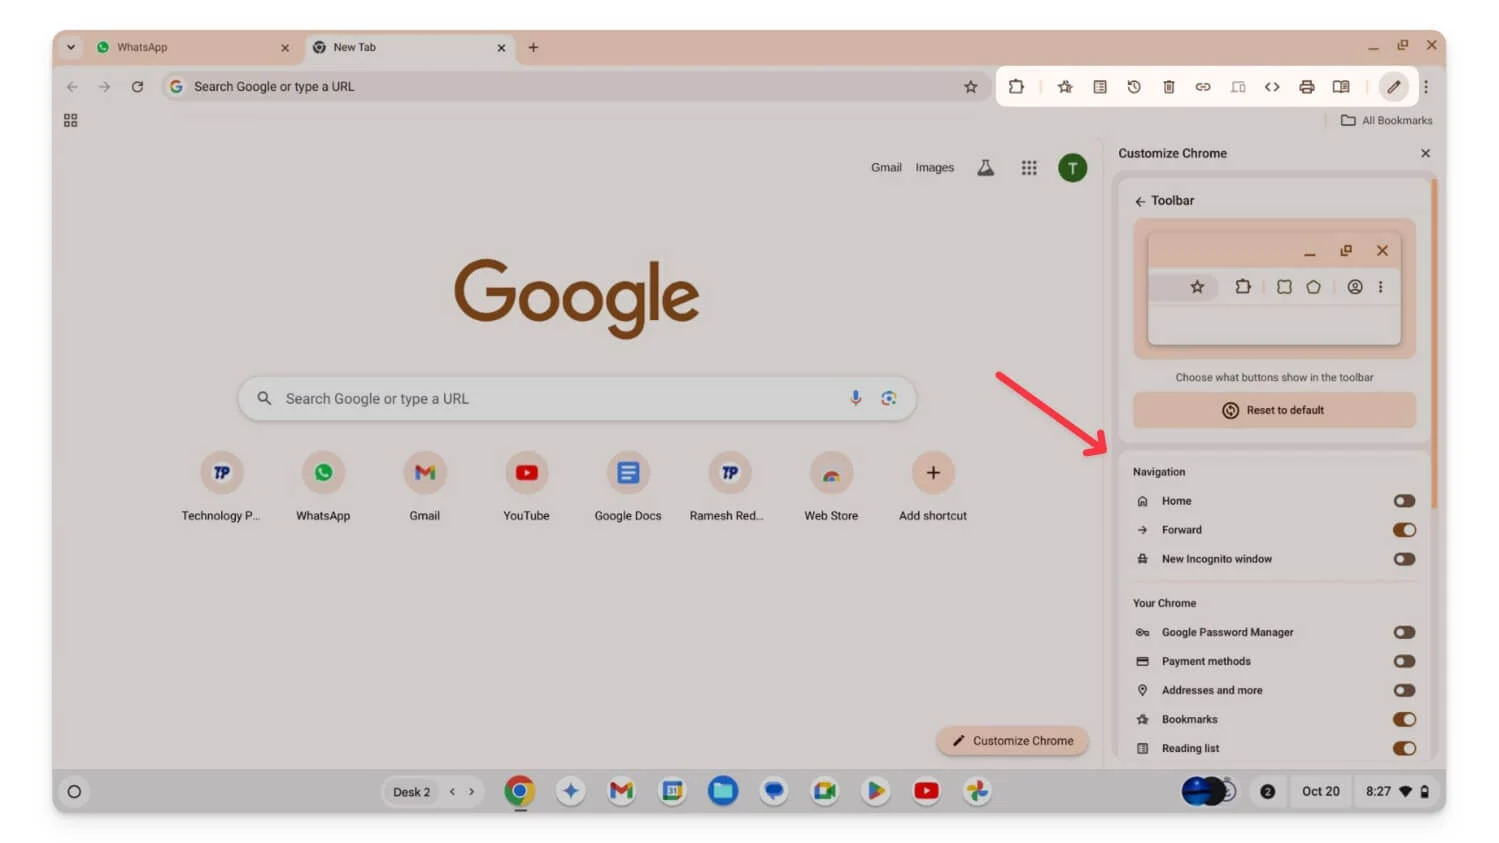1499x843 pixels.
Task: Select the New Tab tab
Action: coord(410,47)
